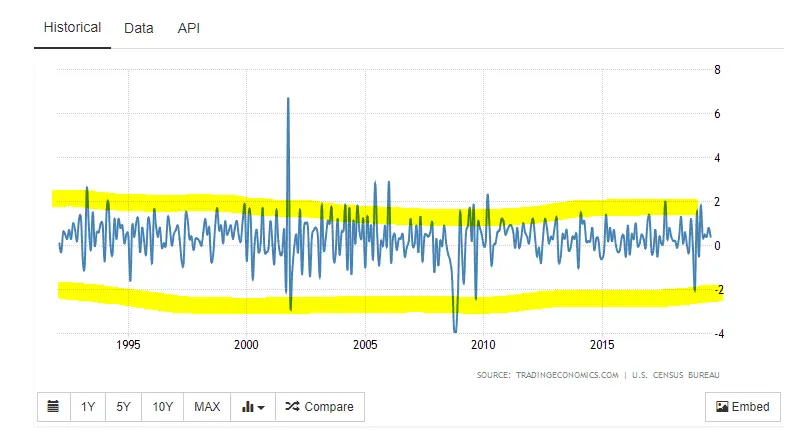Open the chart type dropdown
Viewport: 798px width, 435px height.
pos(252,407)
